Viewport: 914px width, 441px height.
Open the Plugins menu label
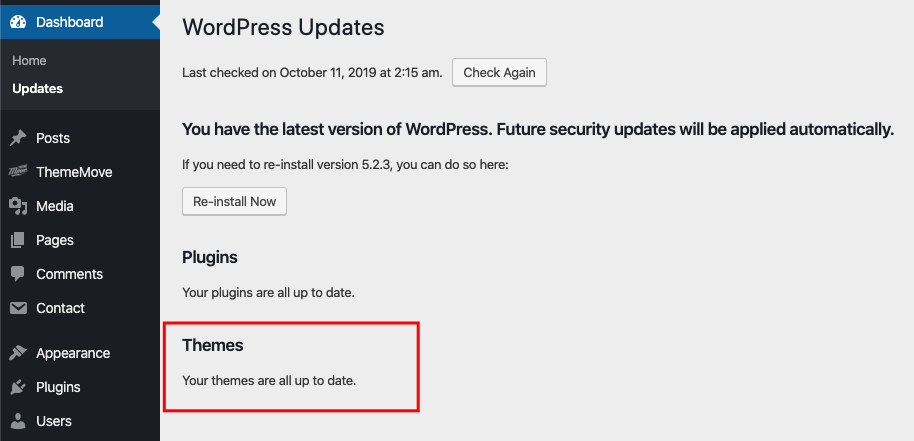pos(58,387)
